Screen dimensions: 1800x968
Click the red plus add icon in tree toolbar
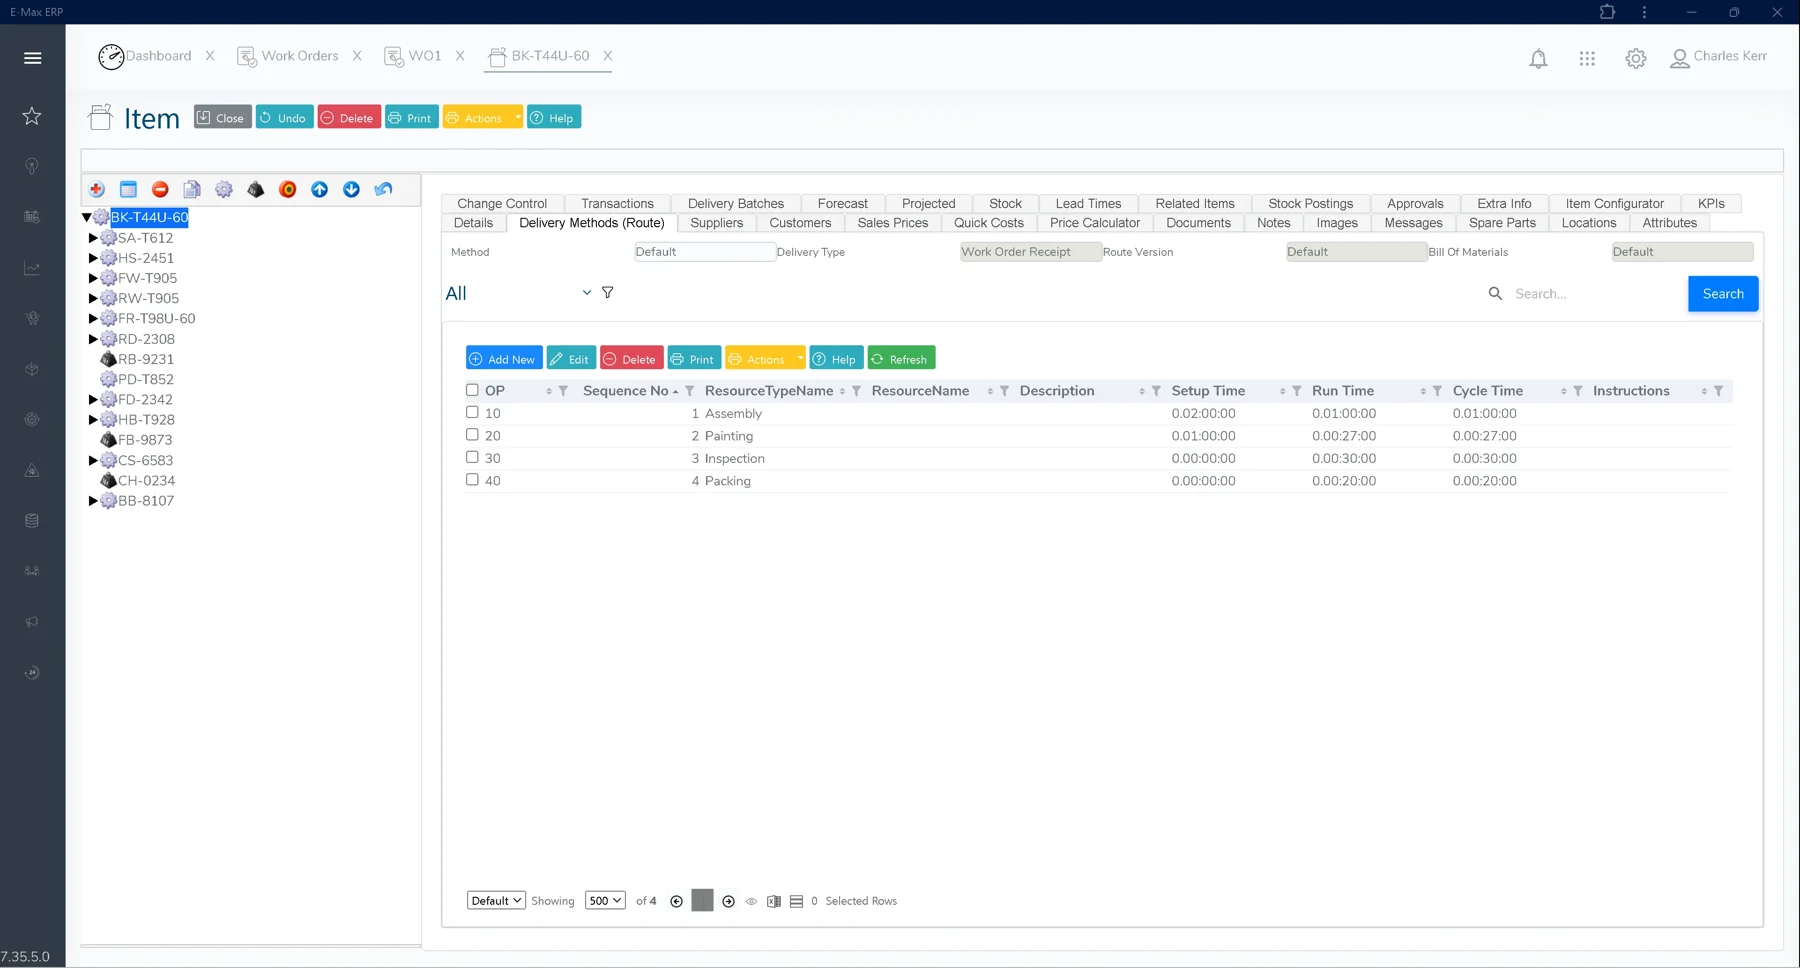click(97, 189)
